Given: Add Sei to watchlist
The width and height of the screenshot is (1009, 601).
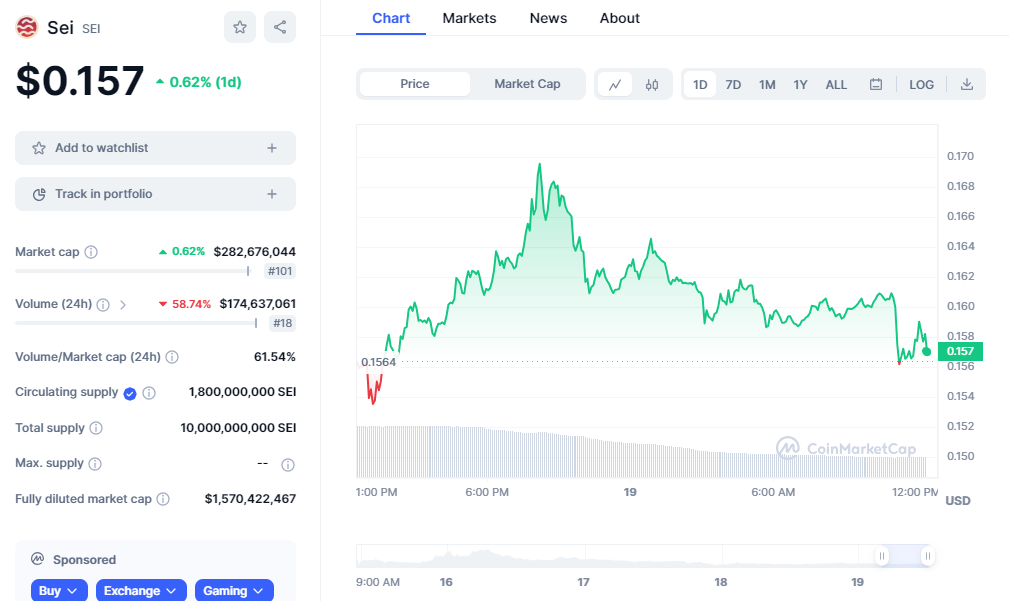Looking at the screenshot, I should point(155,148).
